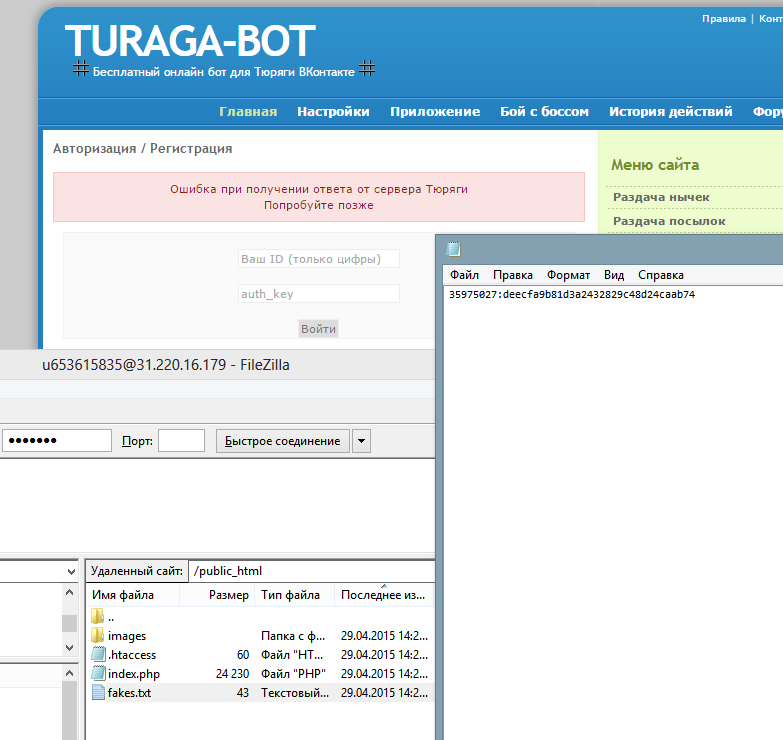Viewport: 783px width, 740px height.
Task: Click the local tree scrollbar up arrow
Action: pyautogui.click(x=69, y=593)
